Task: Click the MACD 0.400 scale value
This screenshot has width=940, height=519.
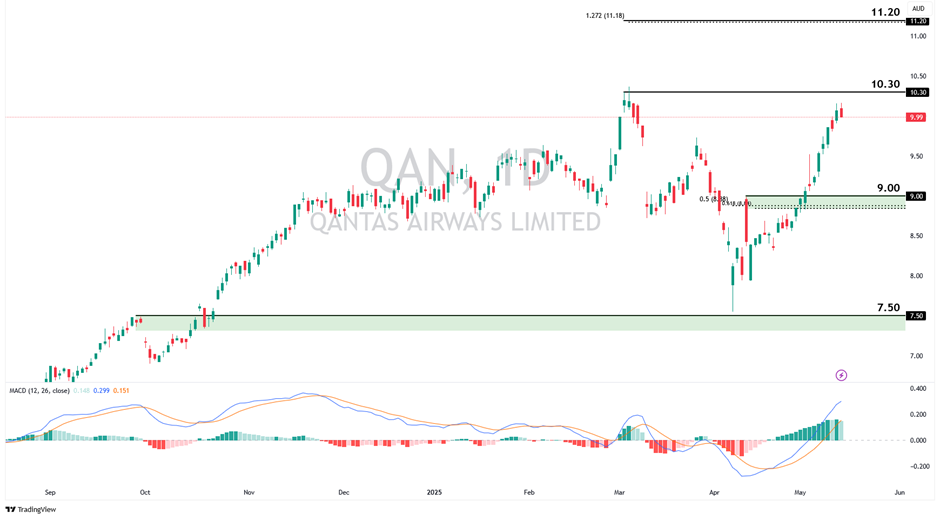Action: click(x=917, y=388)
